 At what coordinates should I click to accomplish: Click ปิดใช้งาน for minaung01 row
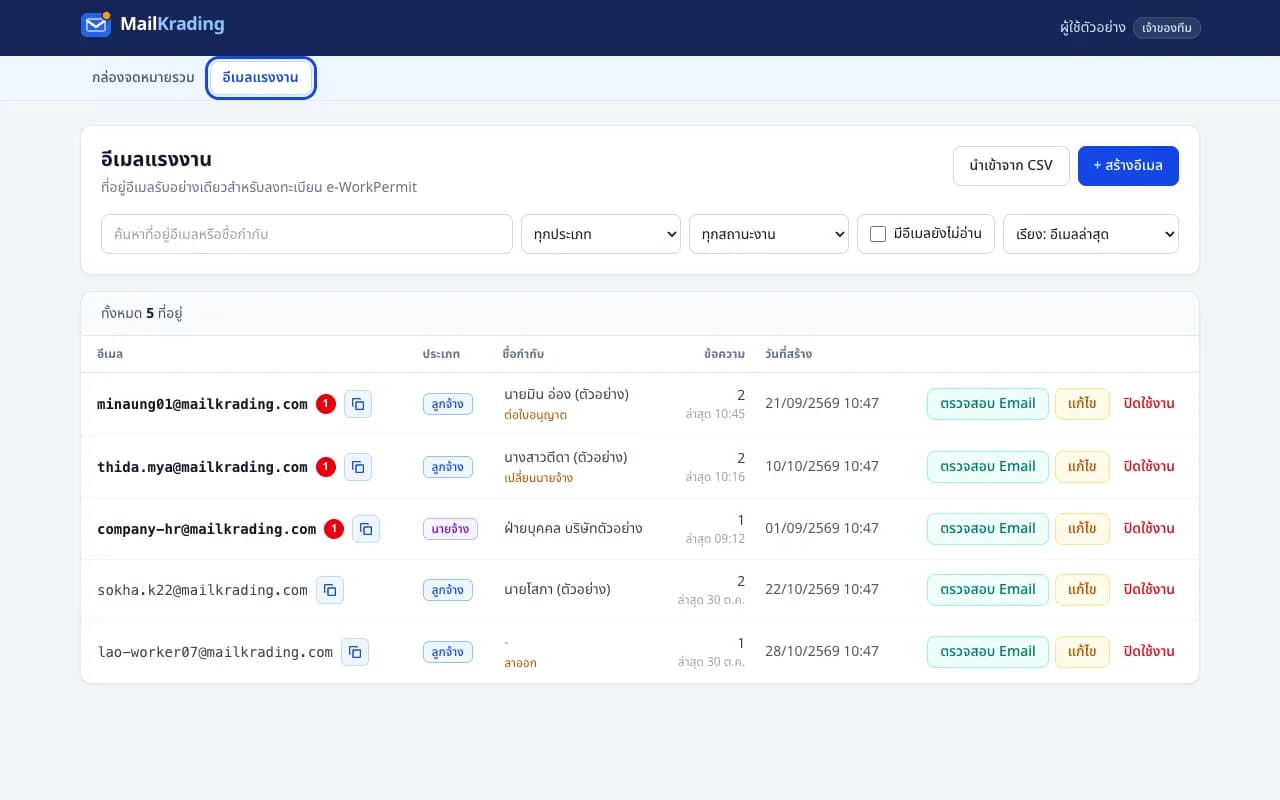pos(1149,404)
